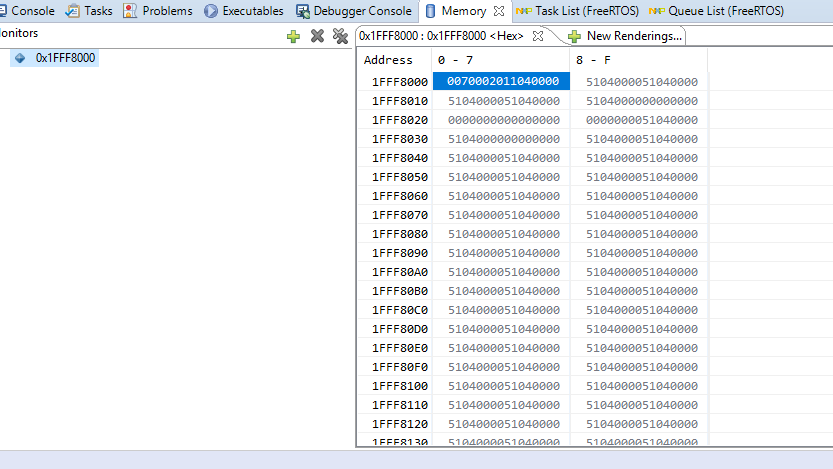Open the Problems tab
The image size is (833, 469).
coord(158,11)
